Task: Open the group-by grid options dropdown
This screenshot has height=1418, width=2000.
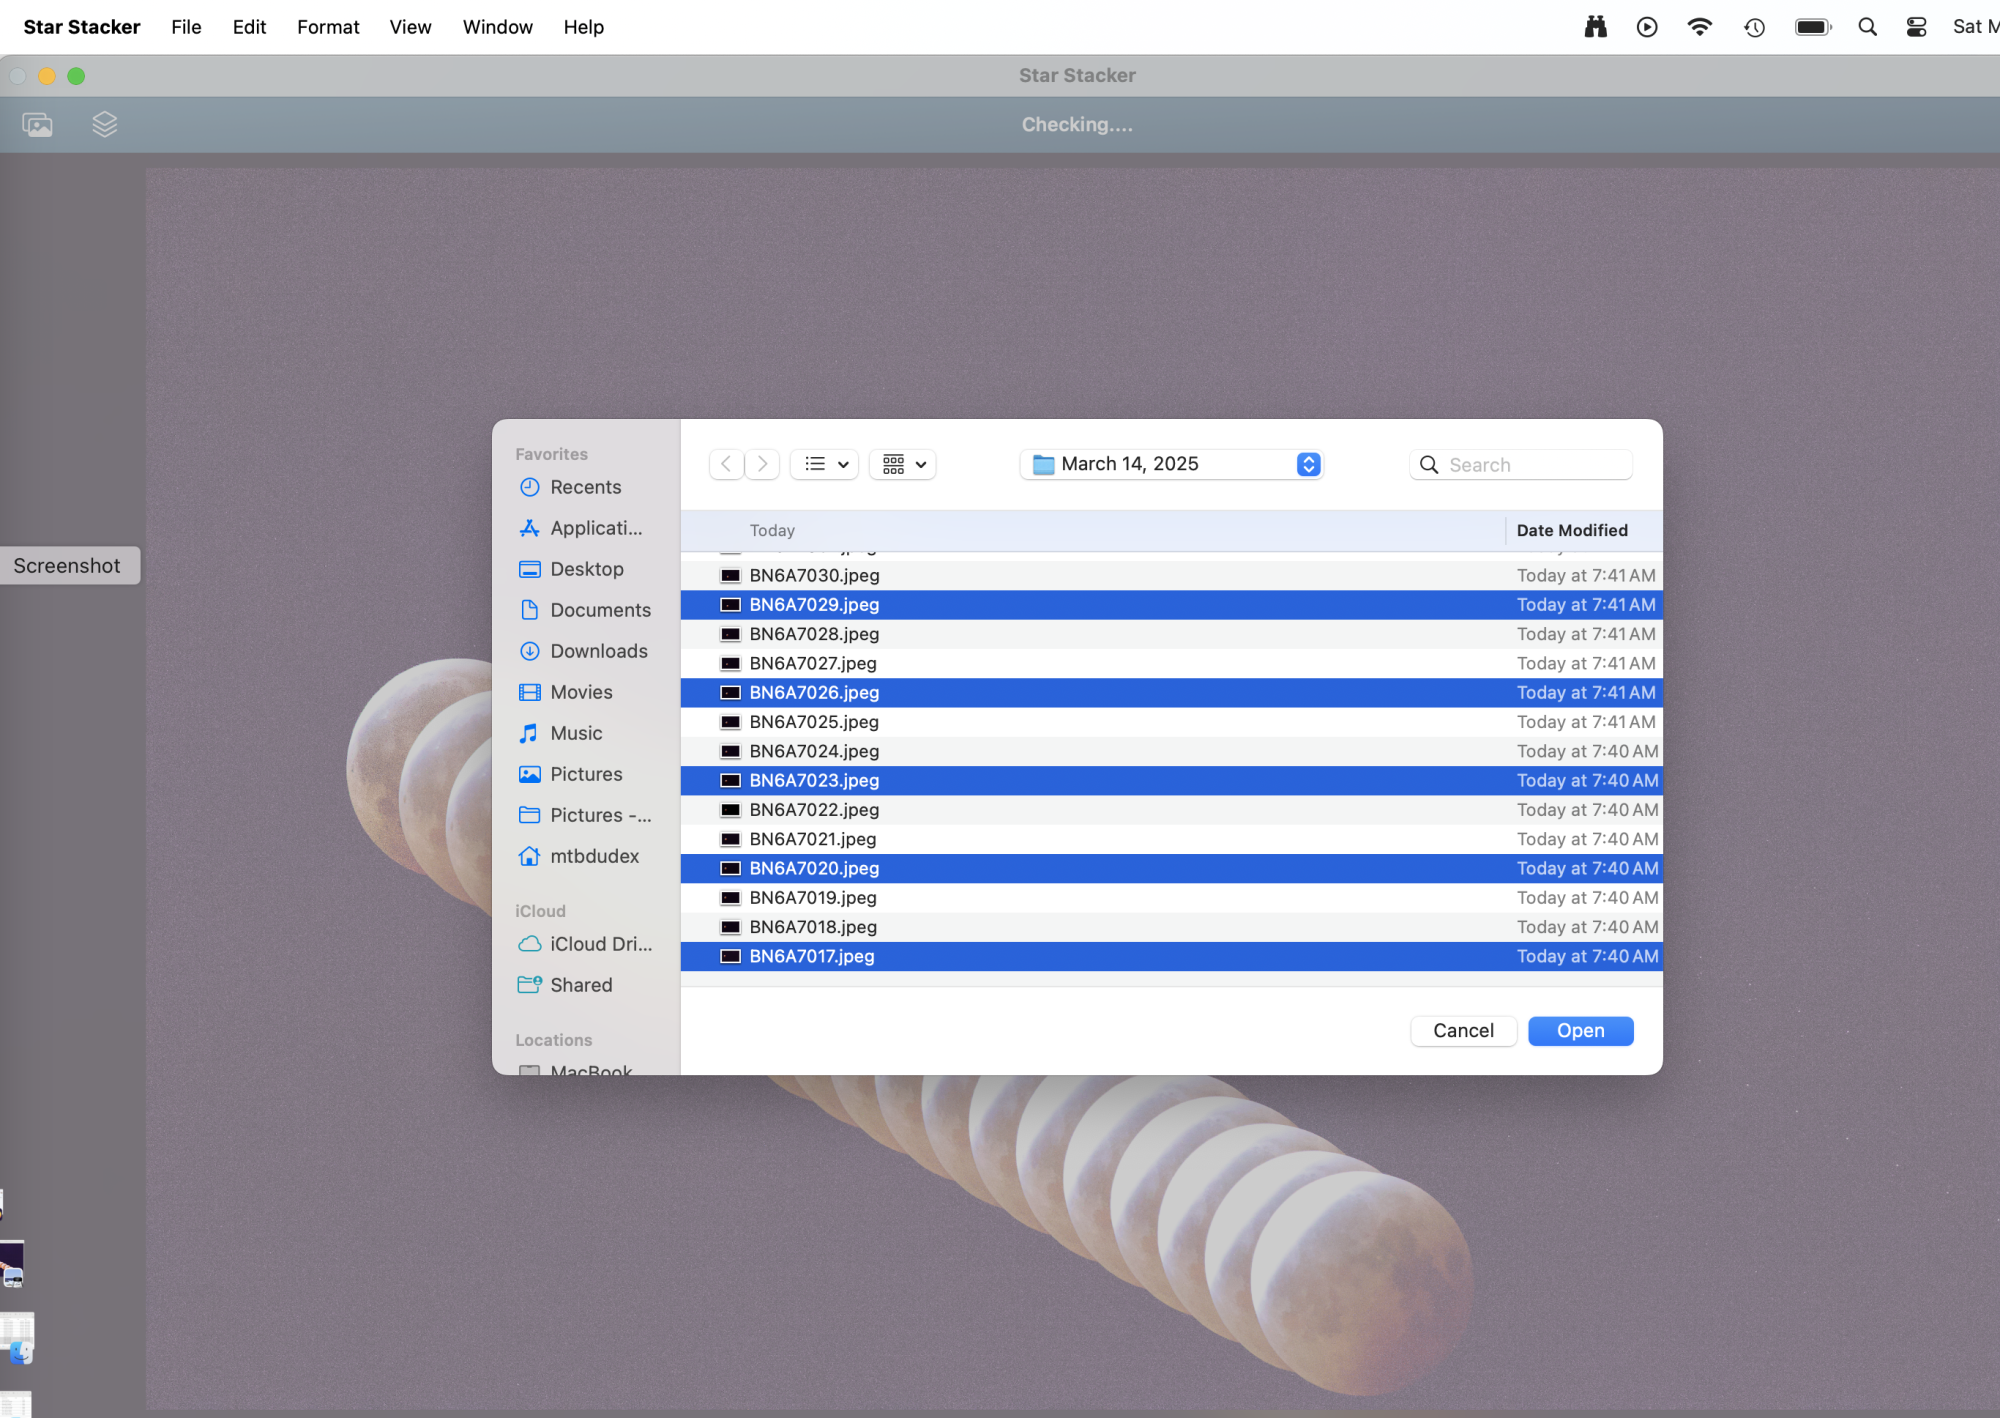Action: point(904,464)
